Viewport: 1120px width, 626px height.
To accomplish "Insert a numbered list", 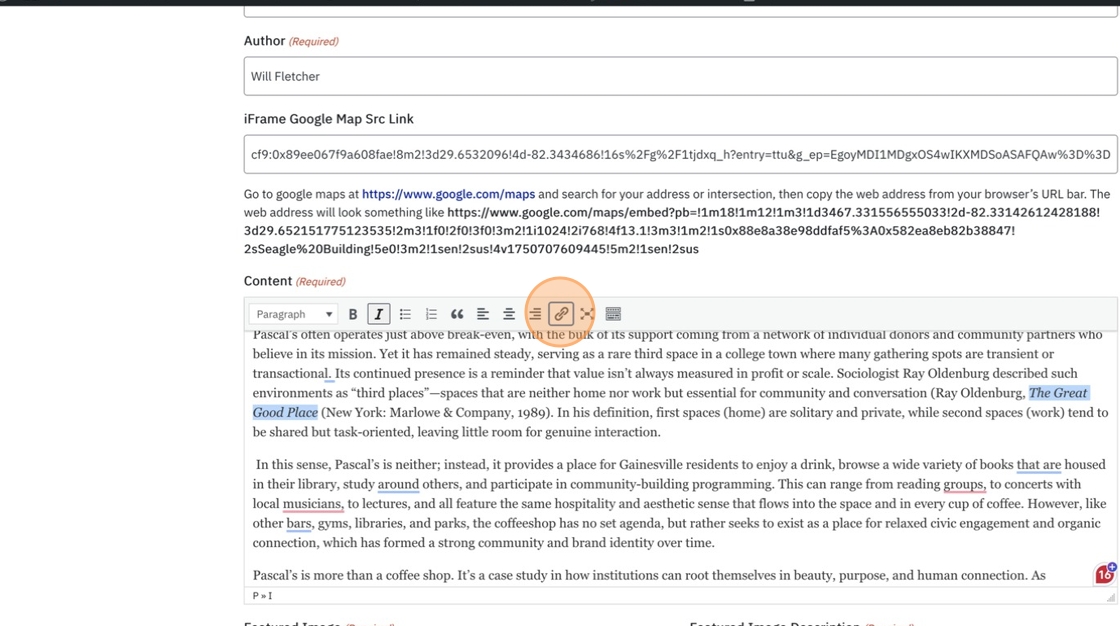I will point(431,314).
